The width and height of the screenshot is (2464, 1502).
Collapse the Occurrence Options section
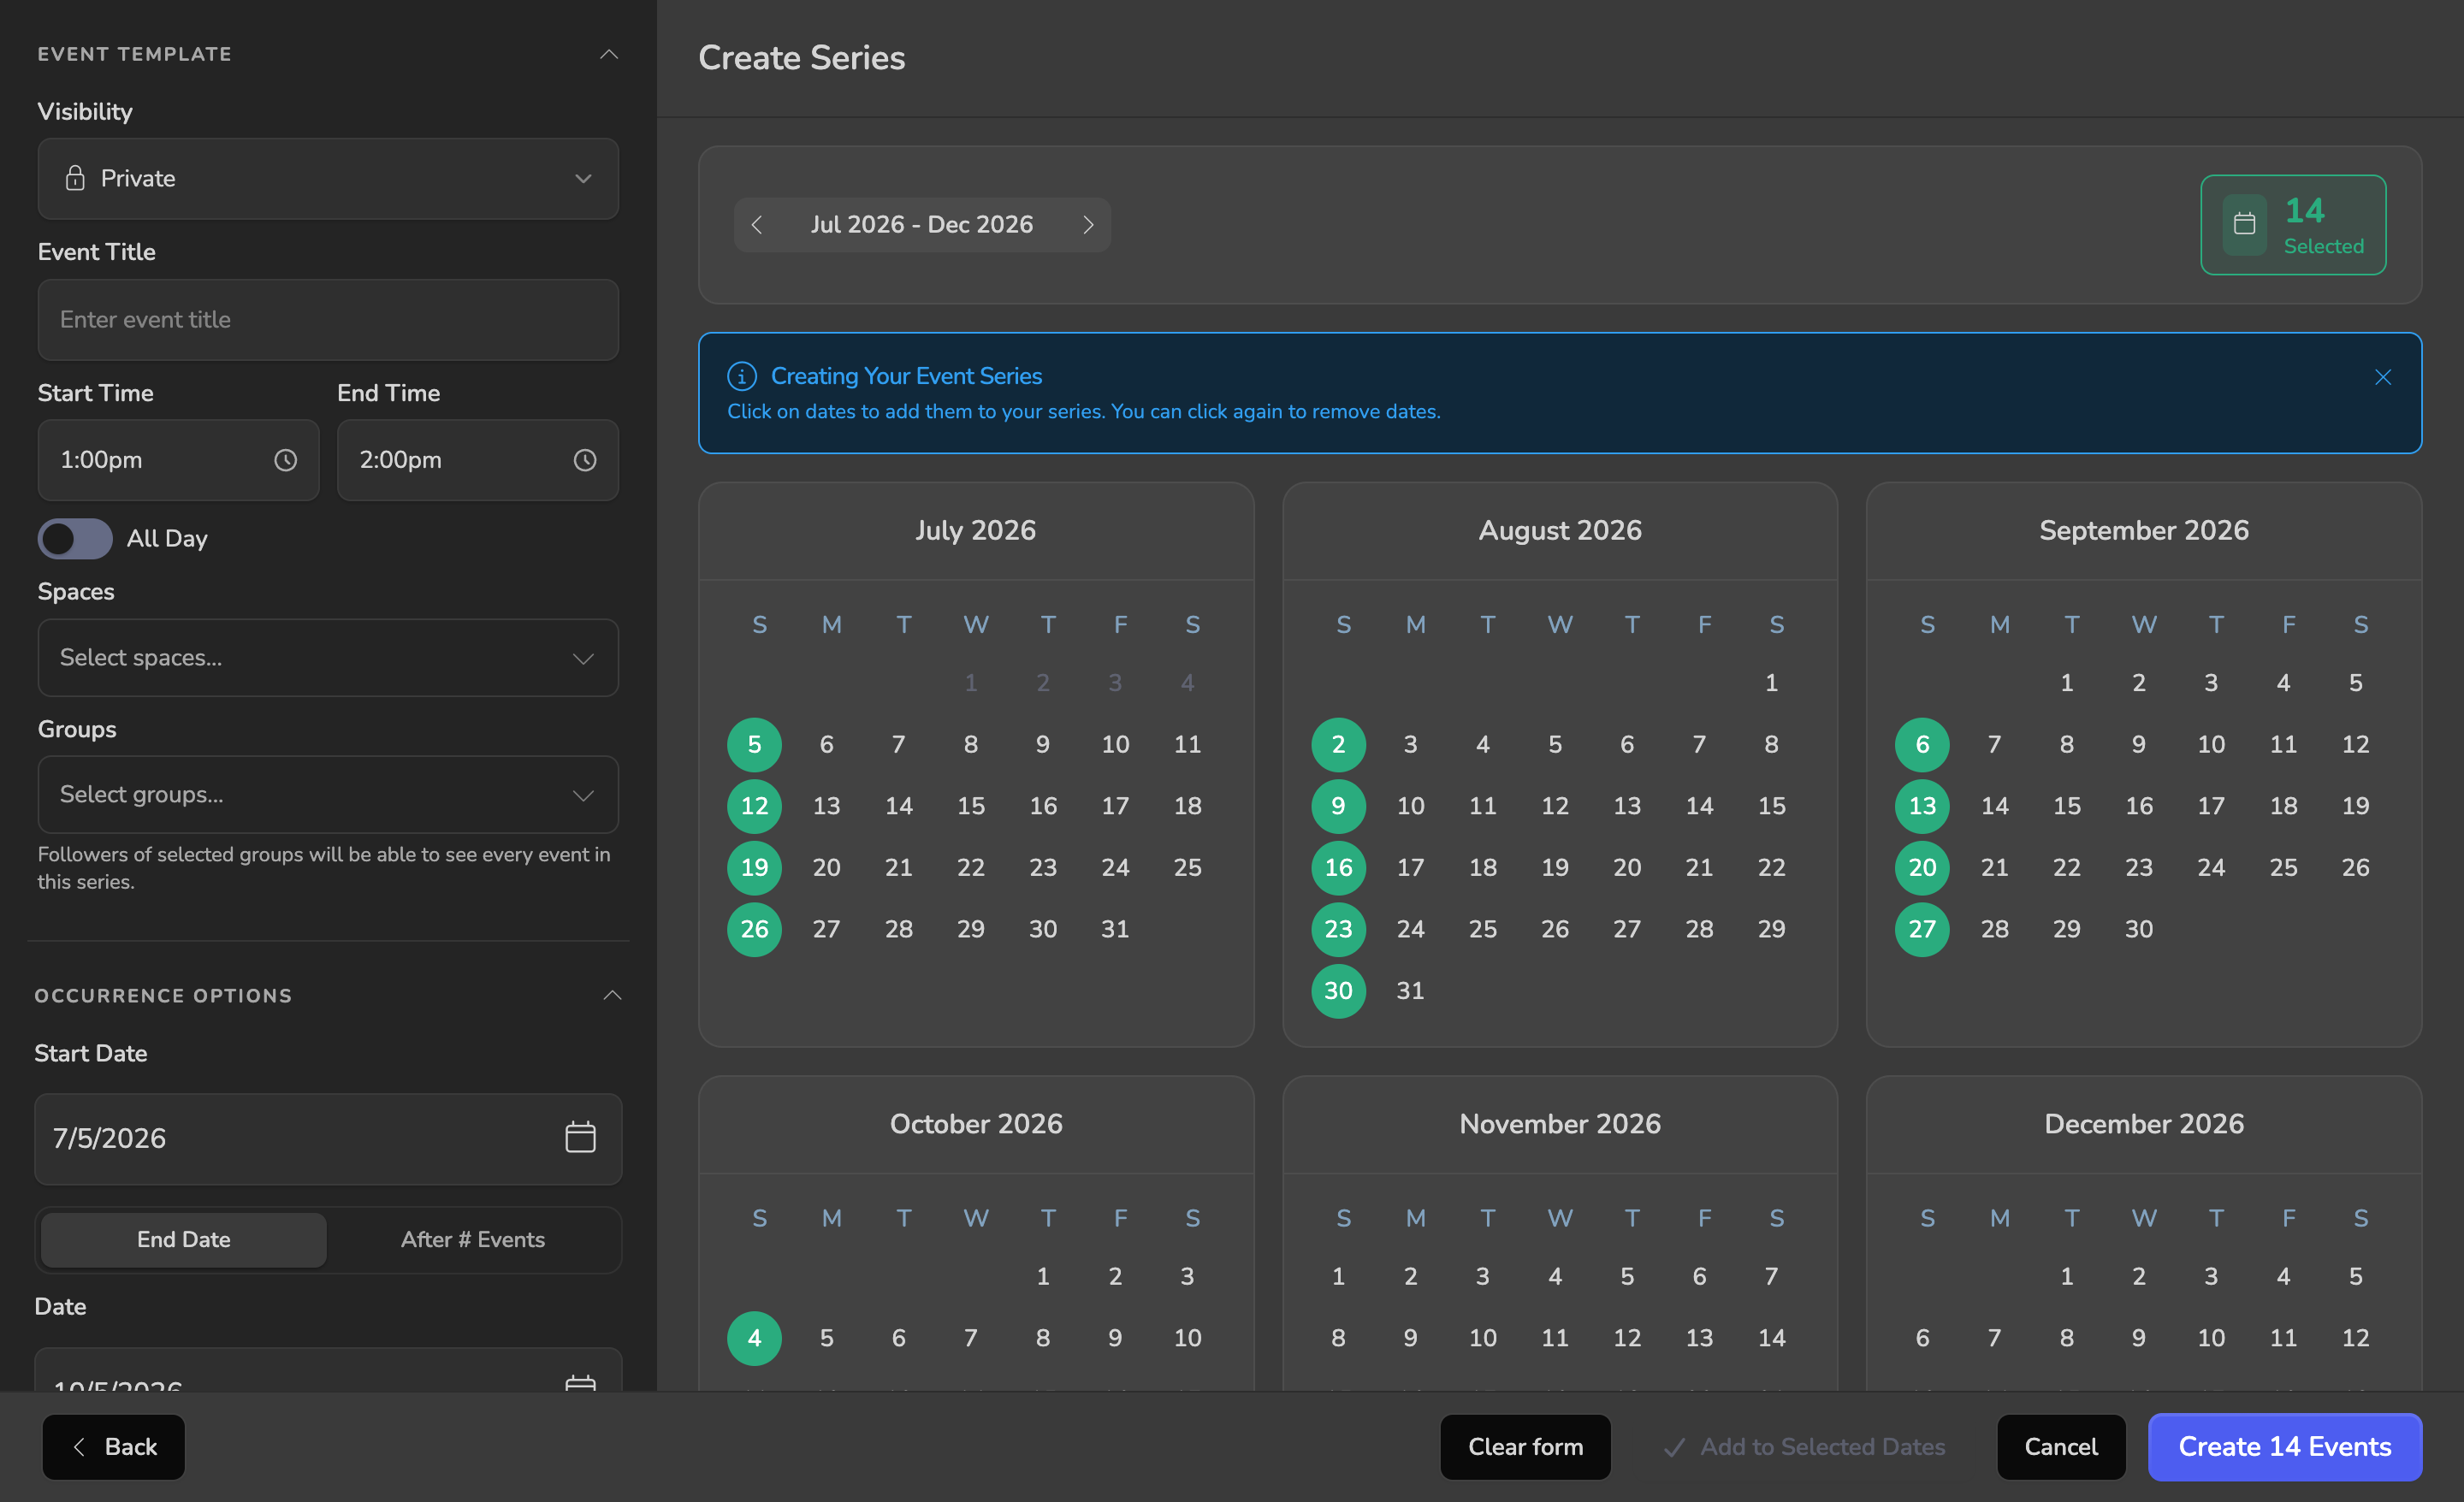pyautogui.click(x=612, y=995)
